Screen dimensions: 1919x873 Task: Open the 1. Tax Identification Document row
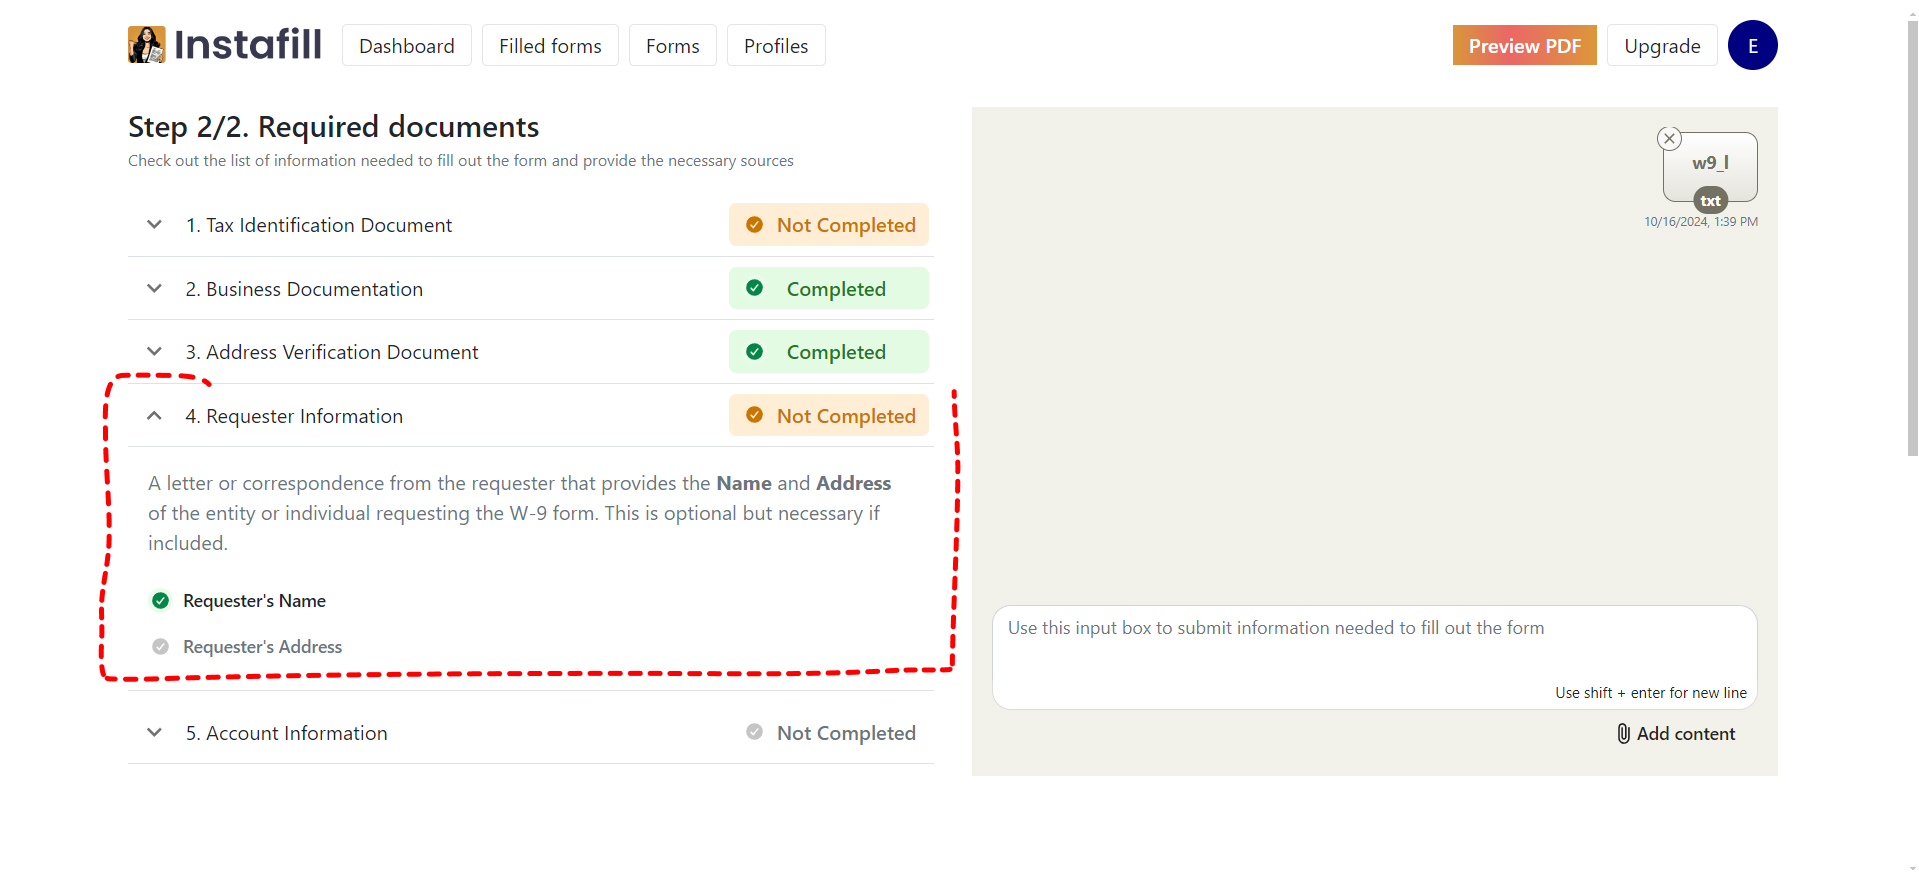pyautogui.click(x=530, y=225)
